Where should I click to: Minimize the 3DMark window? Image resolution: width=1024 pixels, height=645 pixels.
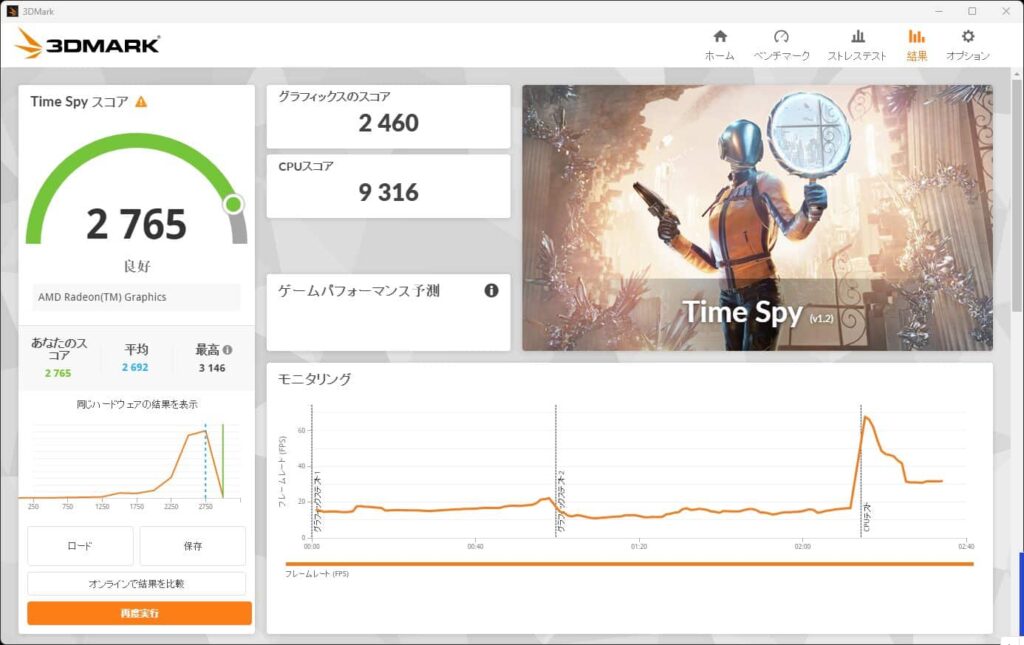(x=938, y=11)
